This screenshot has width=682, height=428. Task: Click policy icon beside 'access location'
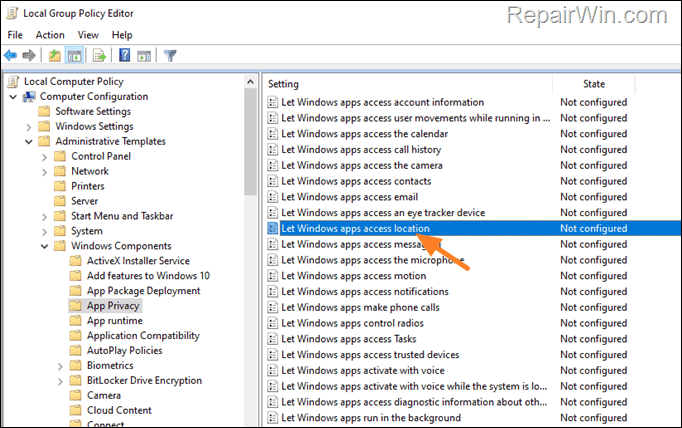coord(273,228)
